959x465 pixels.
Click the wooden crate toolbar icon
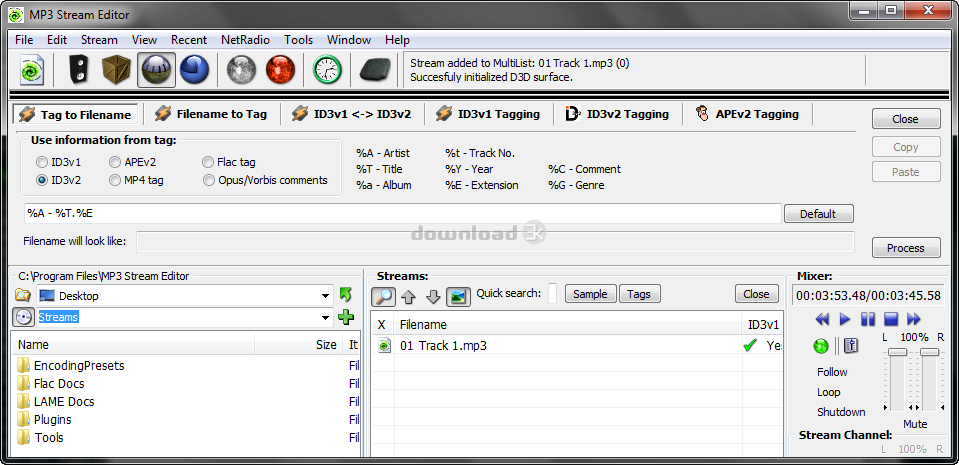(116, 70)
